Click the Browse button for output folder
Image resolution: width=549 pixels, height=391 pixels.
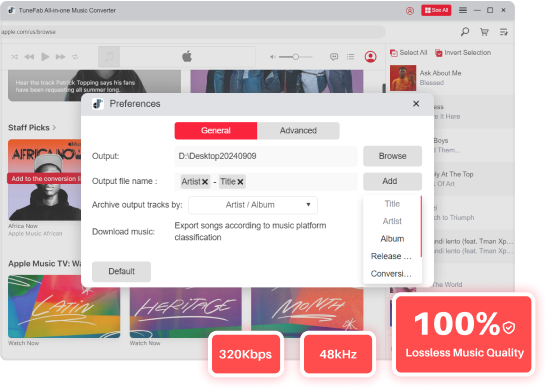point(392,156)
